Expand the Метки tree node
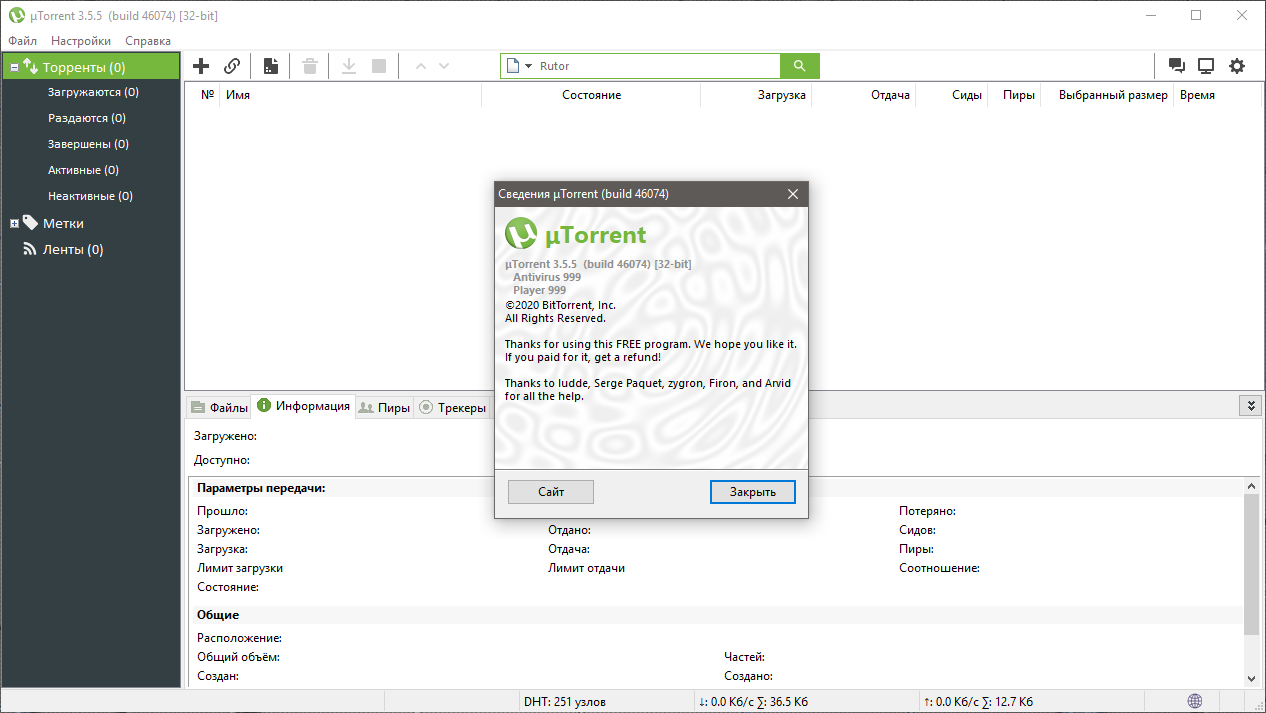Image resolution: width=1266 pixels, height=713 pixels. point(14,223)
